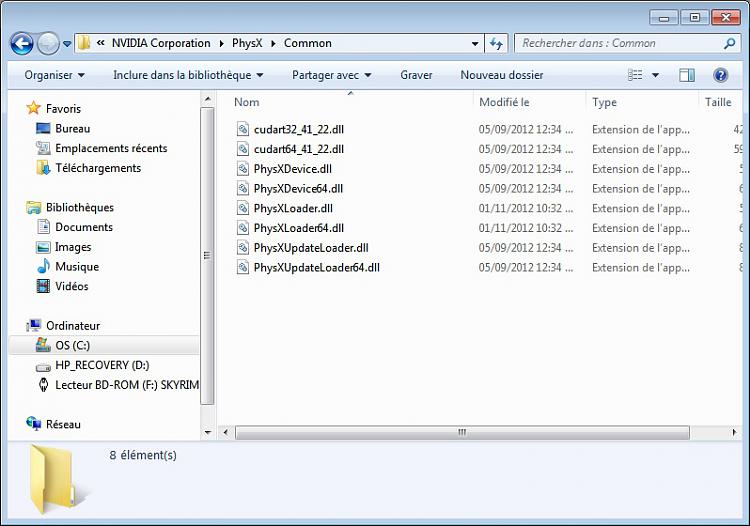Open the Images library
The height and width of the screenshot is (526, 750).
(73, 247)
